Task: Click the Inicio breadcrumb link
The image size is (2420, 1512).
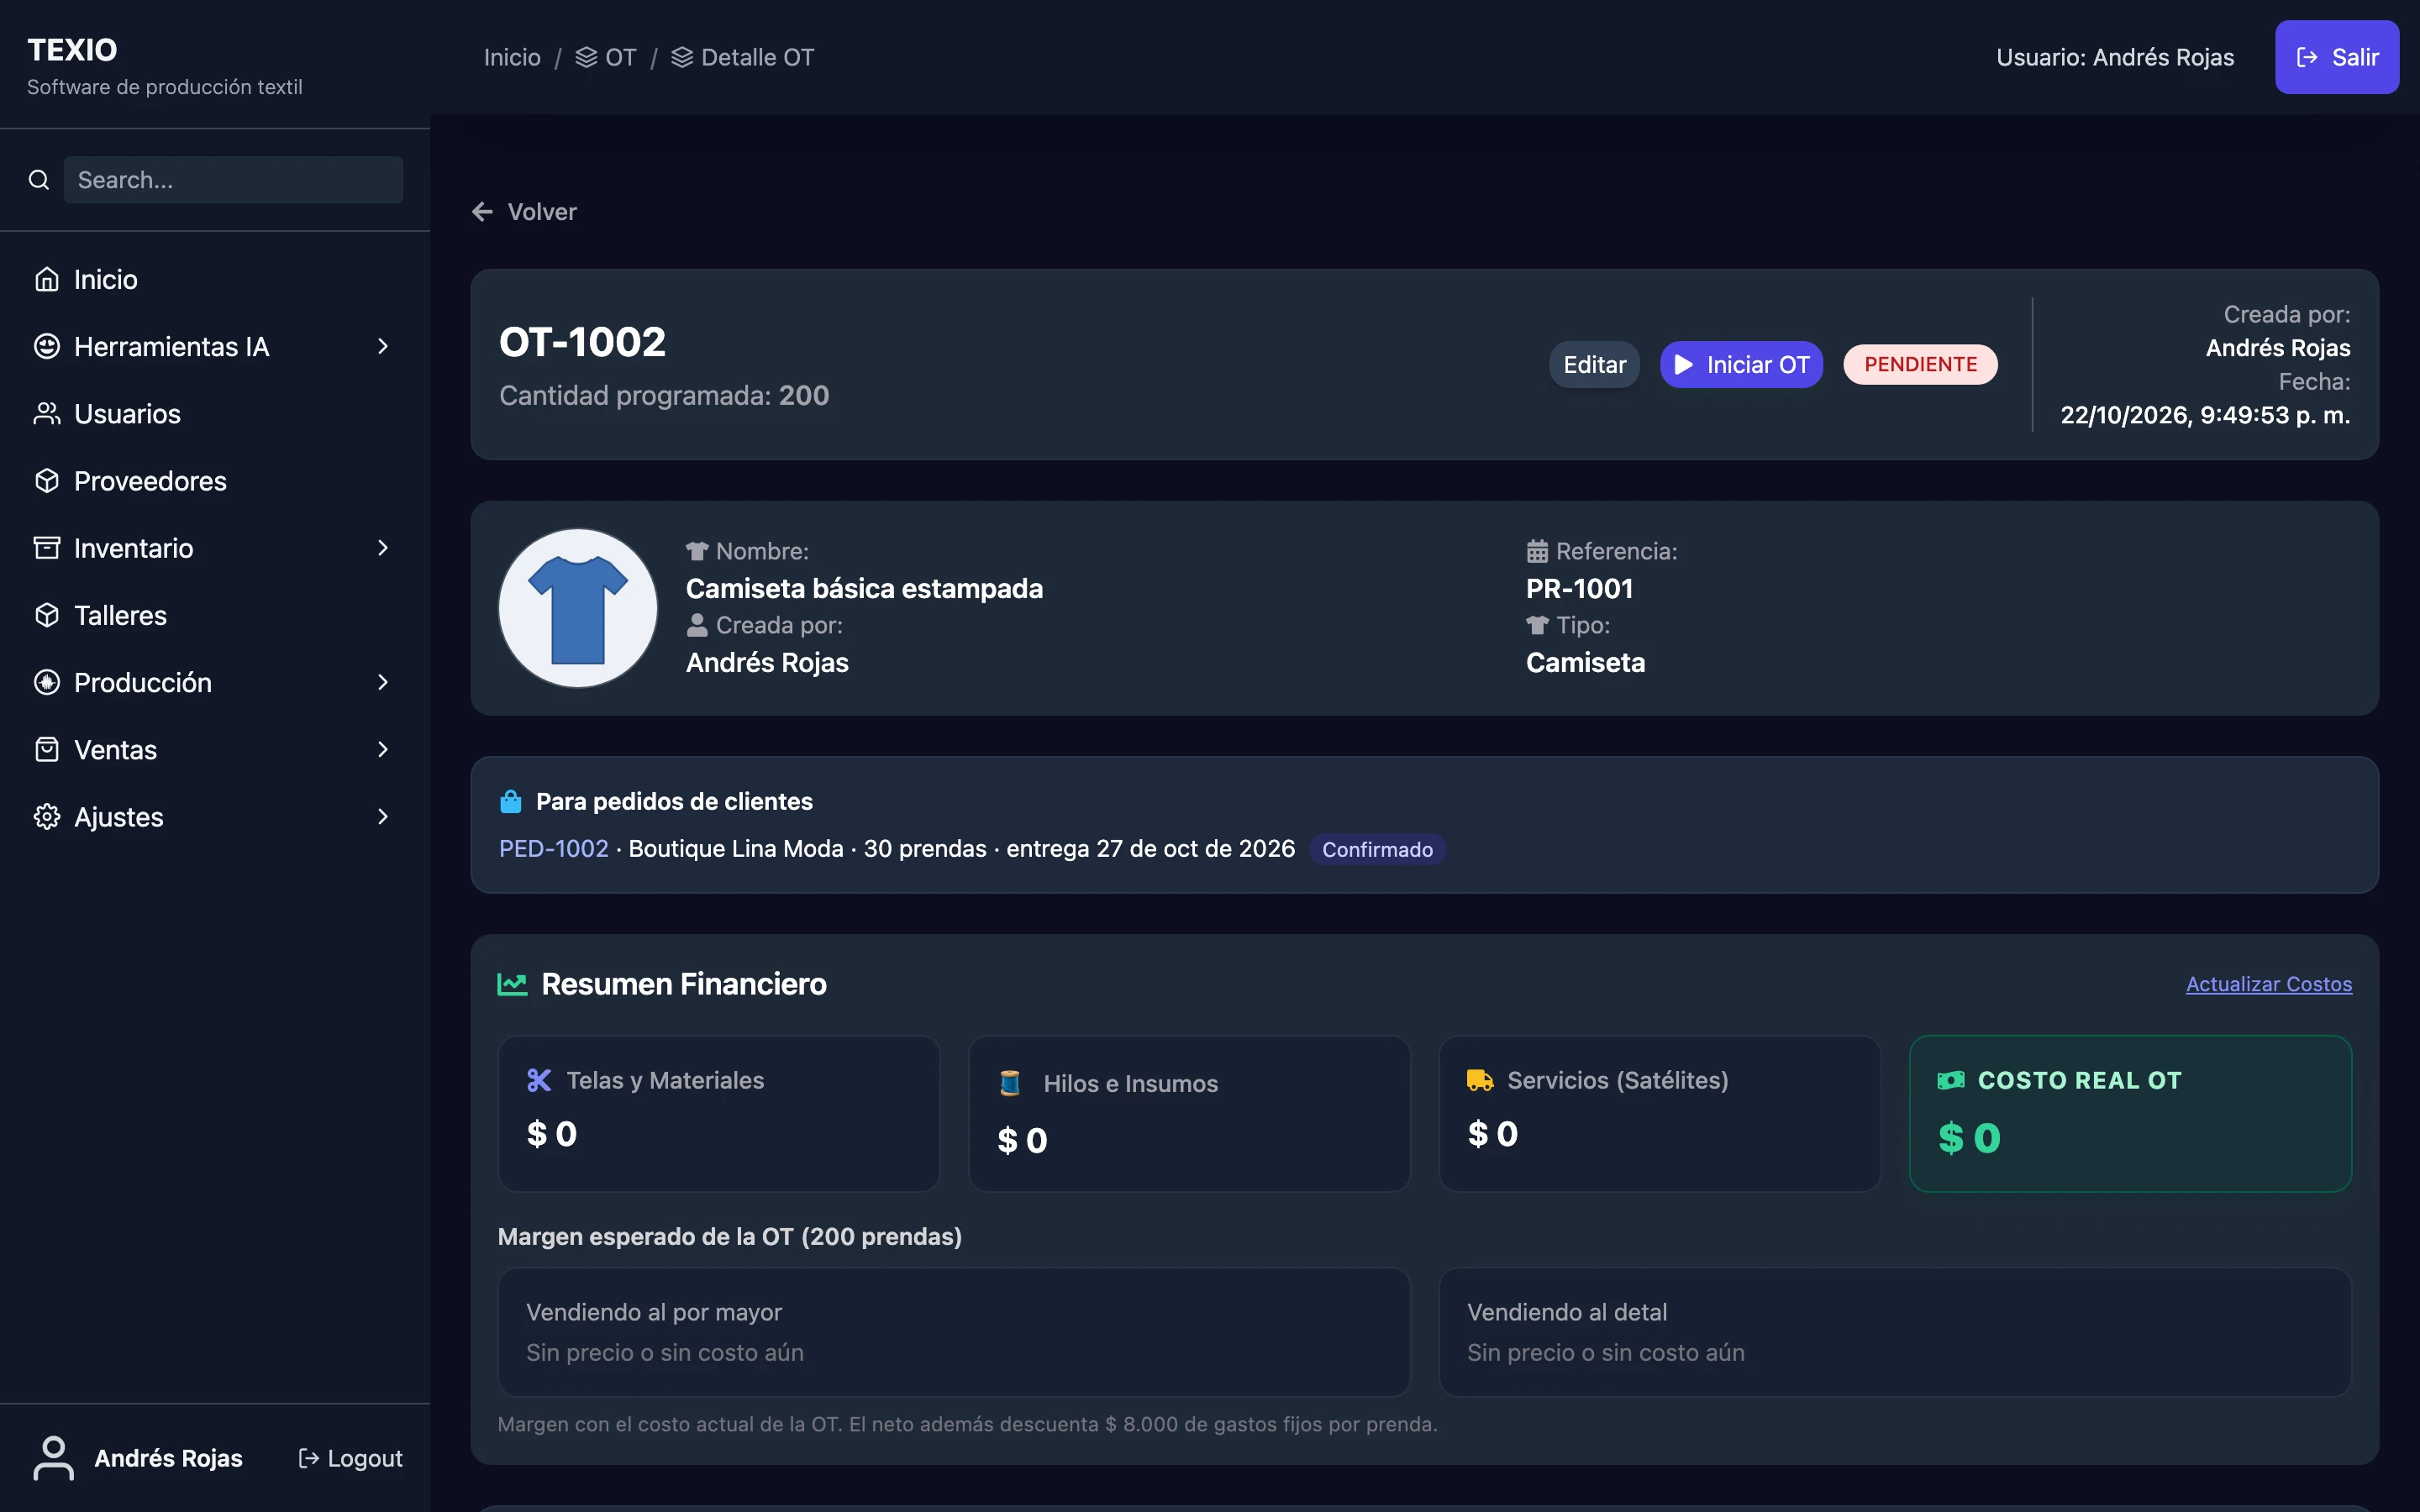Action: click(x=512, y=57)
